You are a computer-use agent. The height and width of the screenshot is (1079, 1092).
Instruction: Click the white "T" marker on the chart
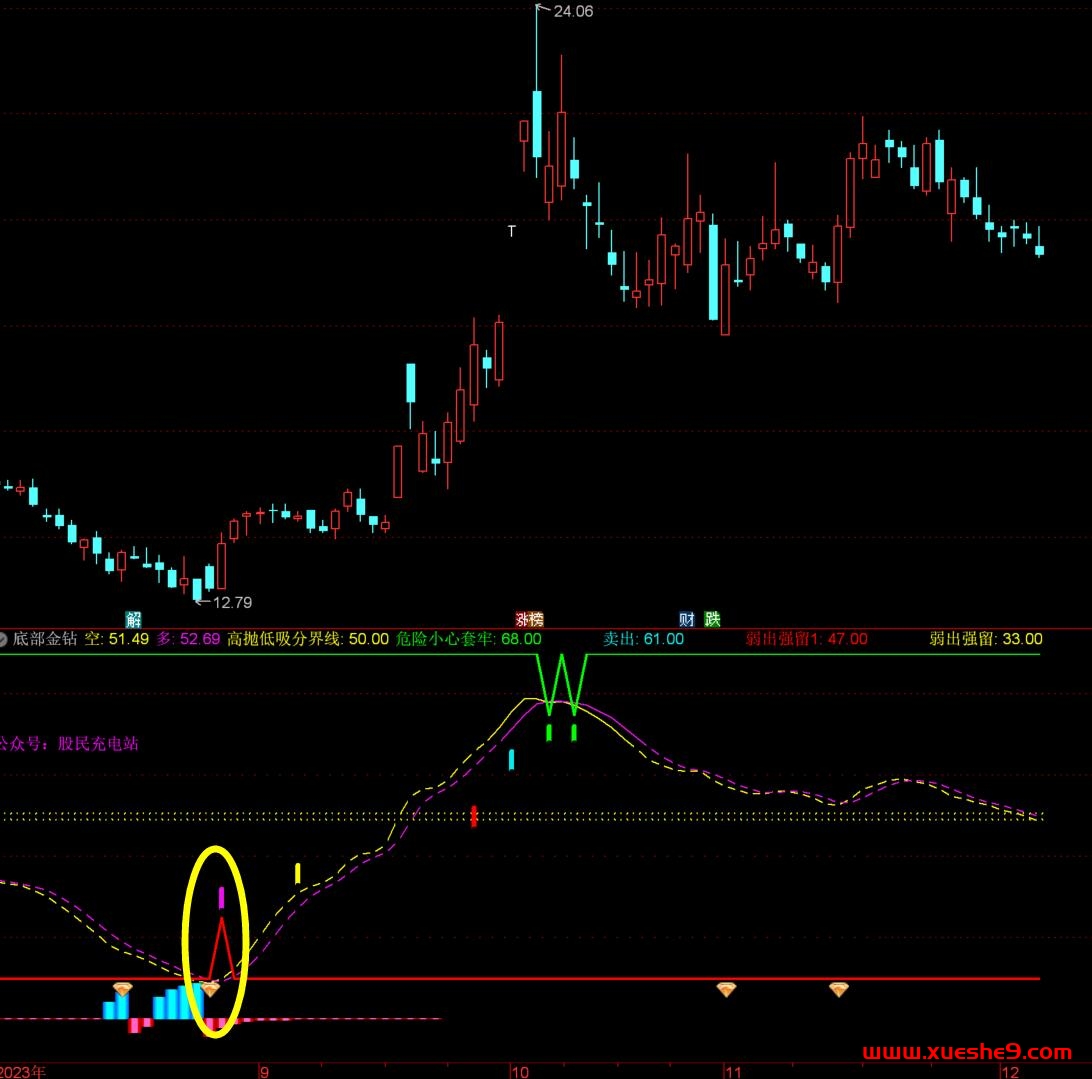pos(512,231)
